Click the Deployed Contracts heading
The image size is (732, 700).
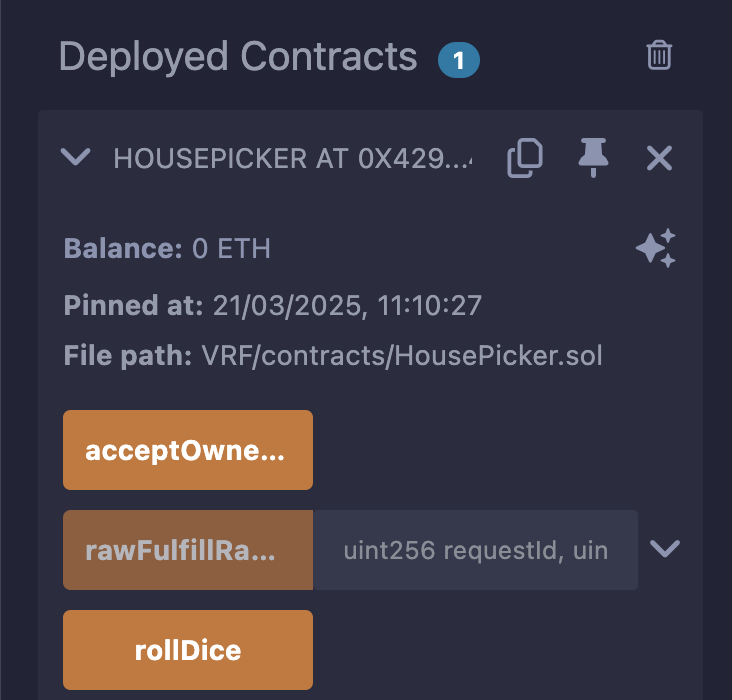pos(238,57)
